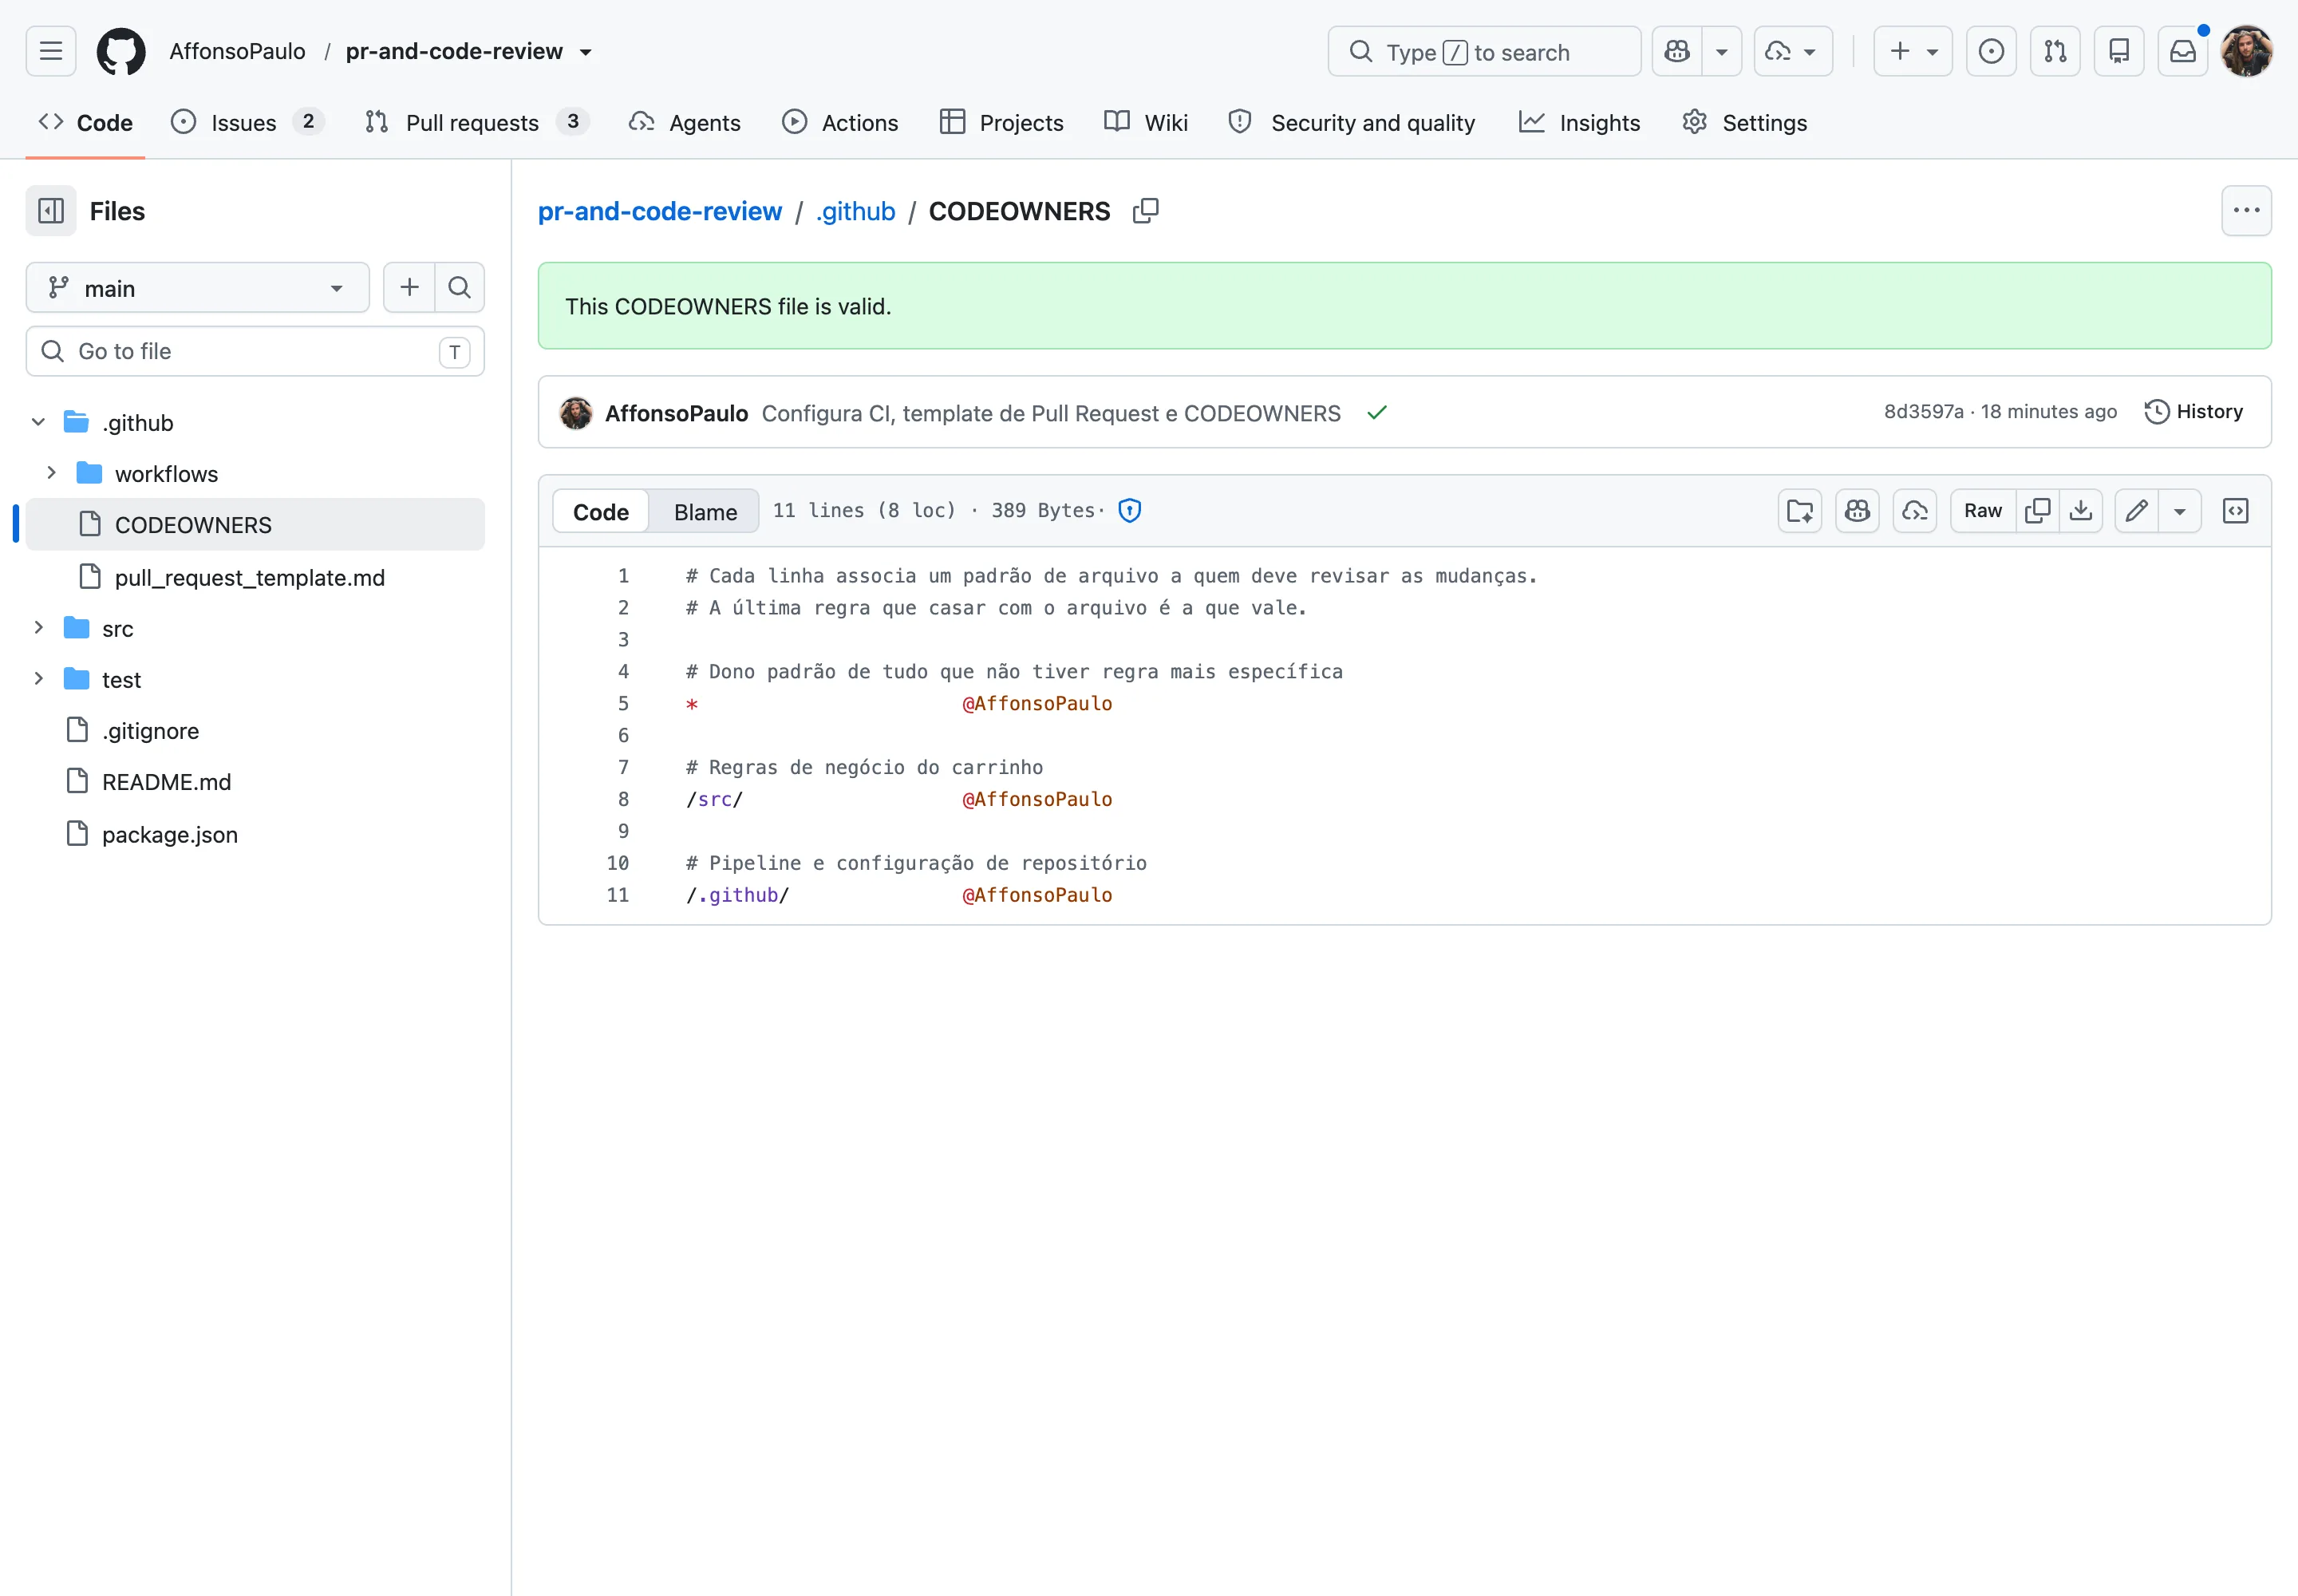Click line number 5 in code
This screenshot has width=2298, height=1596.
(622, 703)
